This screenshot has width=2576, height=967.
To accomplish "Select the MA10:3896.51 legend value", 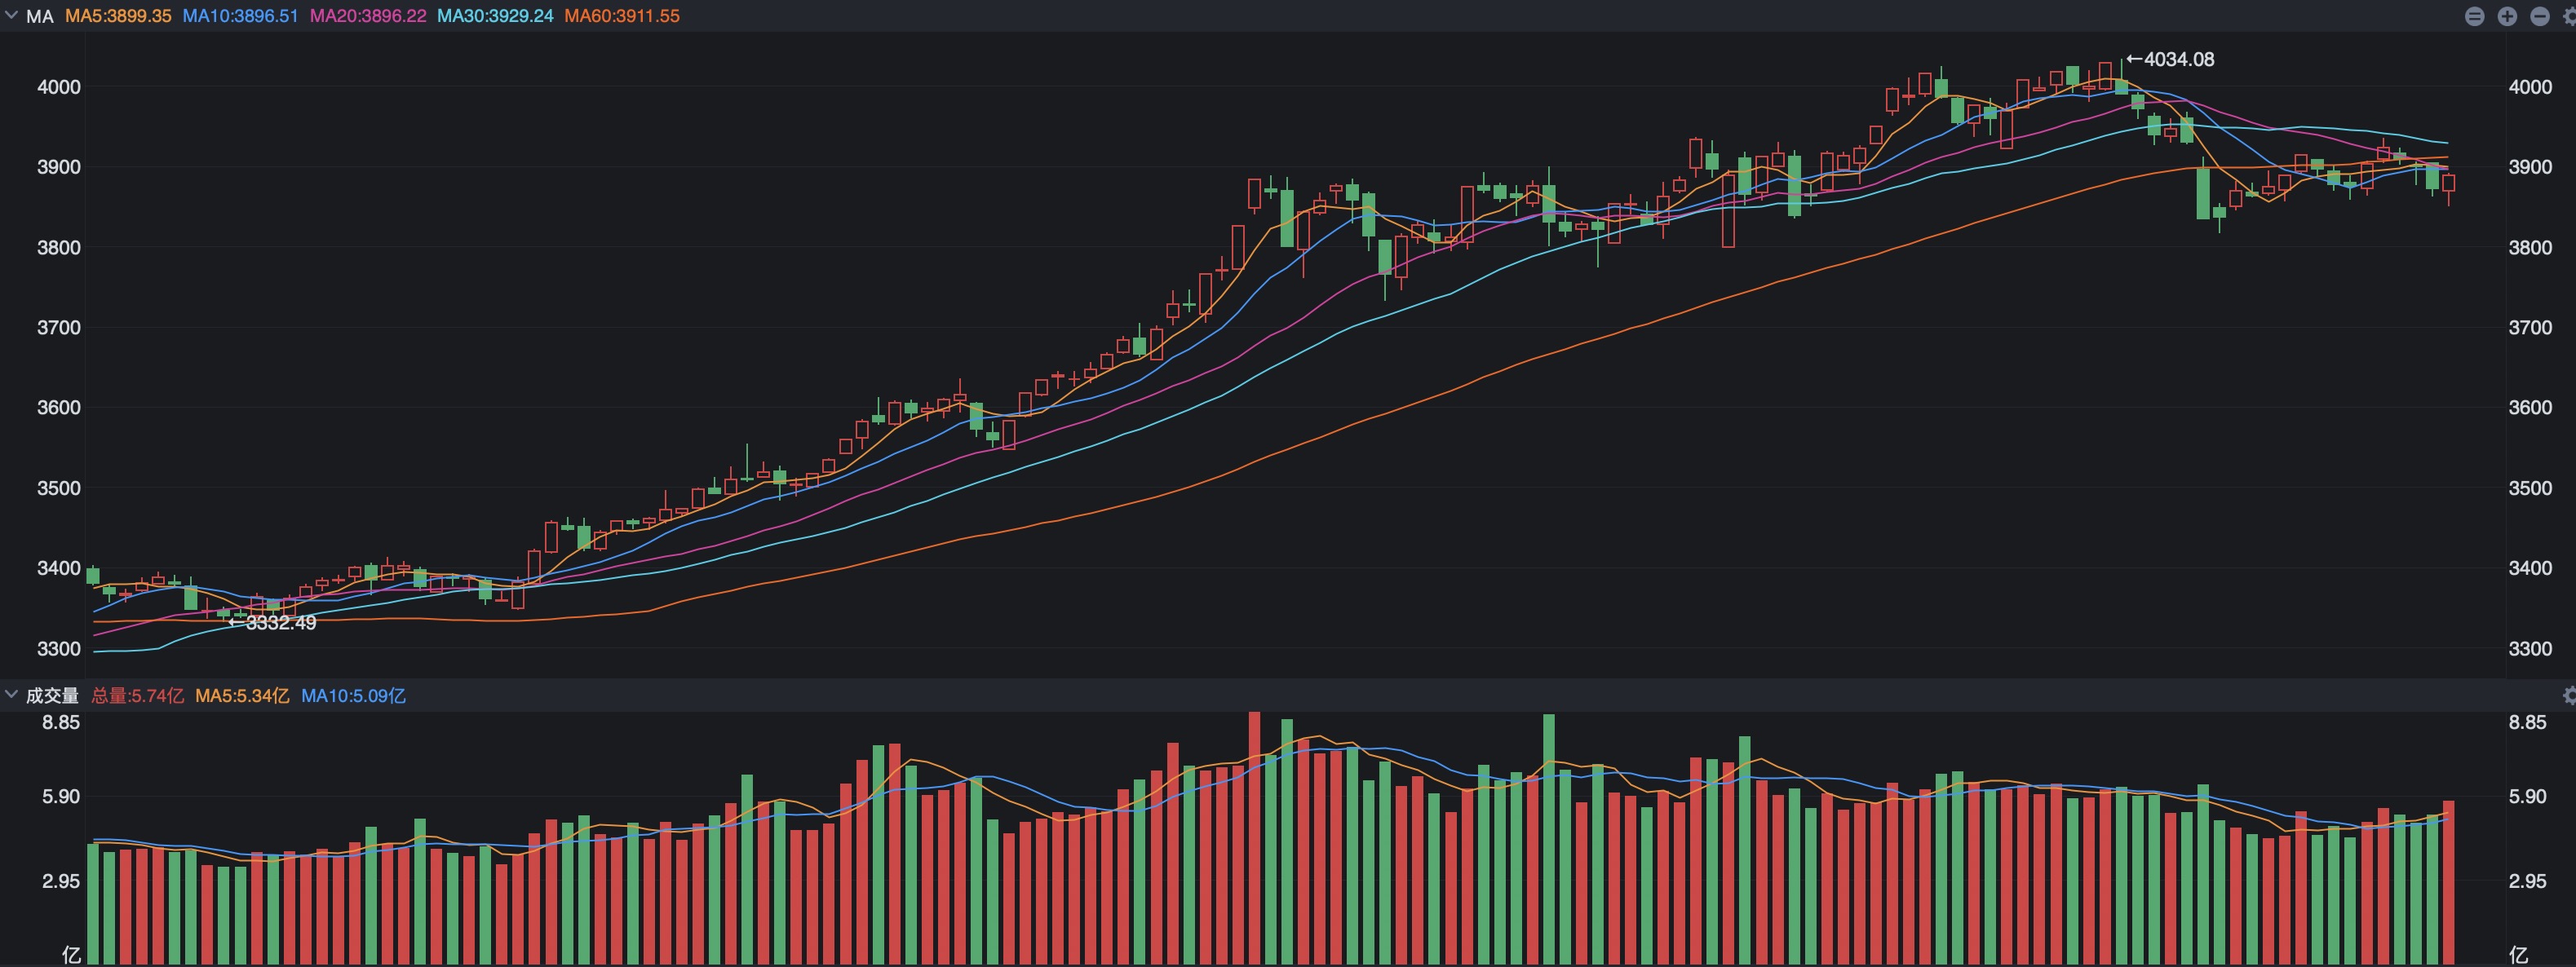I will (240, 16).
